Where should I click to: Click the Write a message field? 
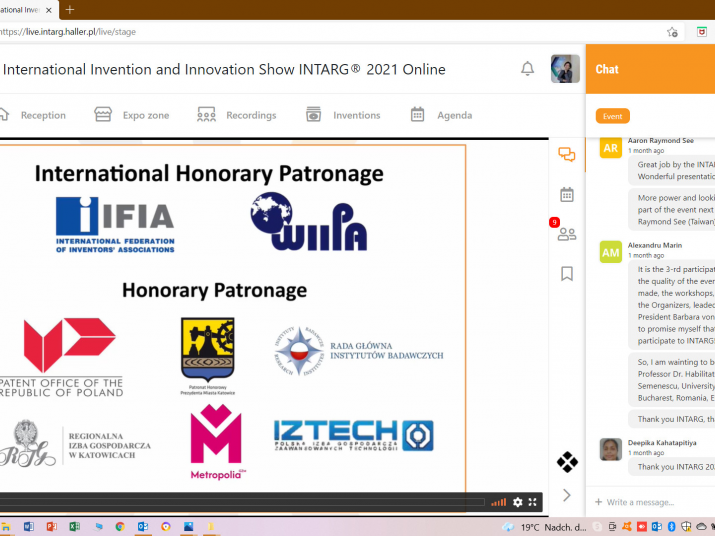650,502
